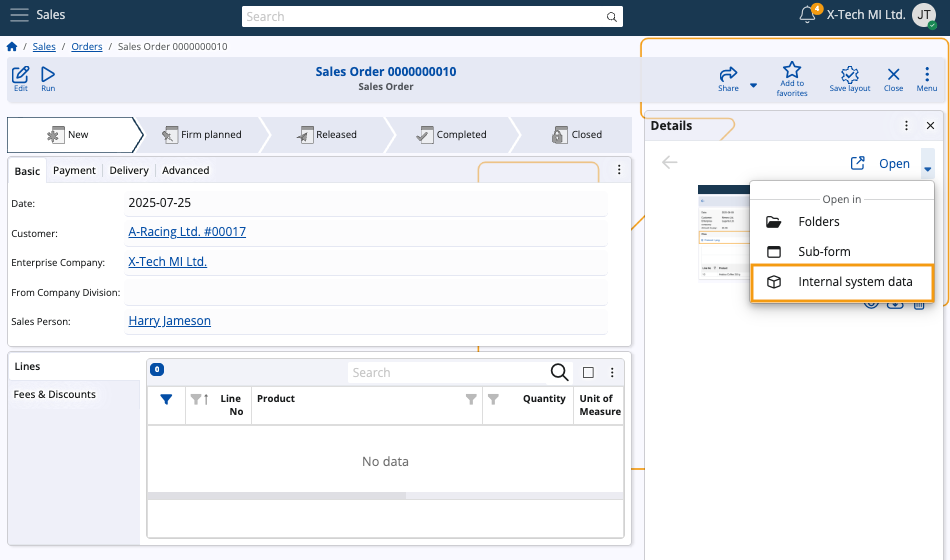Add sales order to favorites

tap(791, 72)
